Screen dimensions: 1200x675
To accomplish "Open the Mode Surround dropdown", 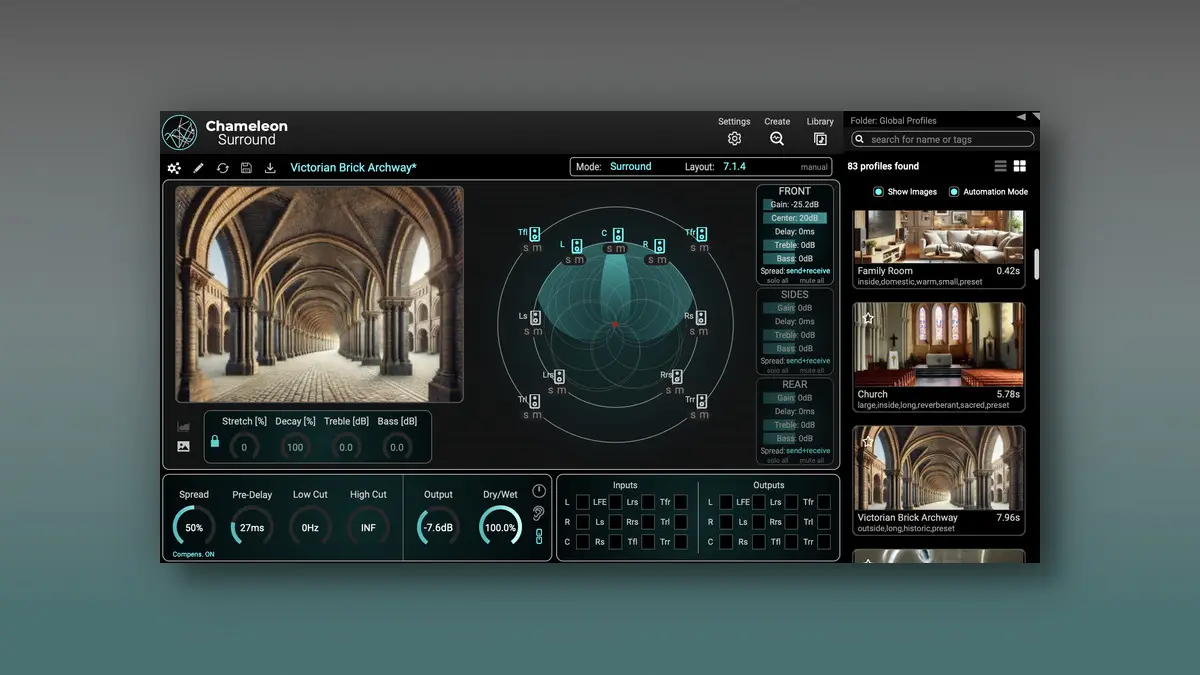I will click(631, 167).
